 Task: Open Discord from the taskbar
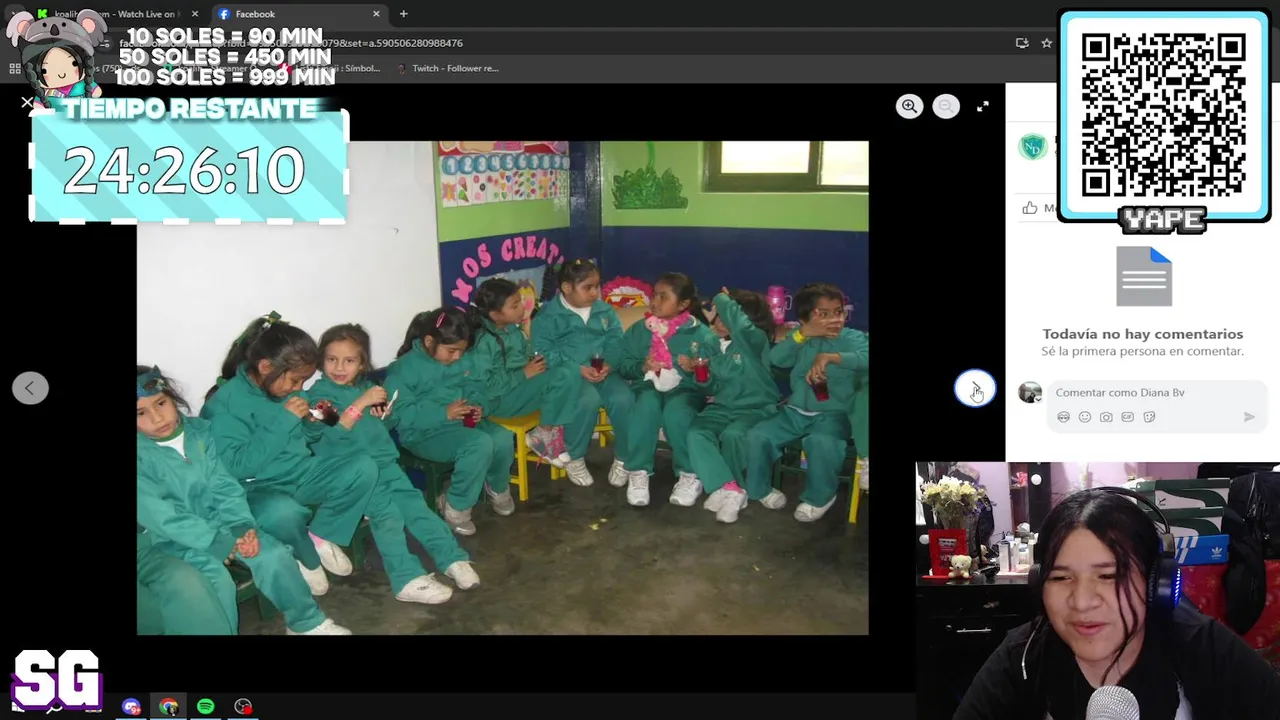[131, 707]
